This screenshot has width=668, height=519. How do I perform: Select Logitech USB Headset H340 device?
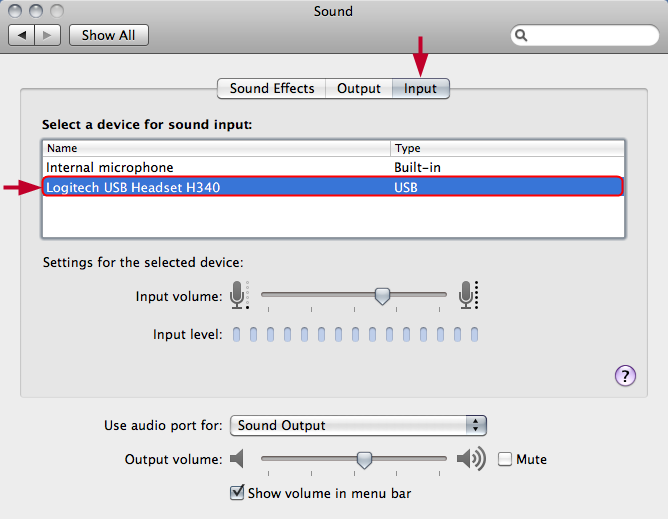[x=333, y=187]
